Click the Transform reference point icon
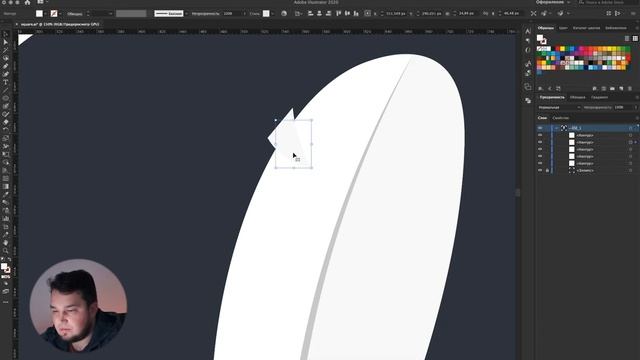The image size is (640, 360). (367, 13)
